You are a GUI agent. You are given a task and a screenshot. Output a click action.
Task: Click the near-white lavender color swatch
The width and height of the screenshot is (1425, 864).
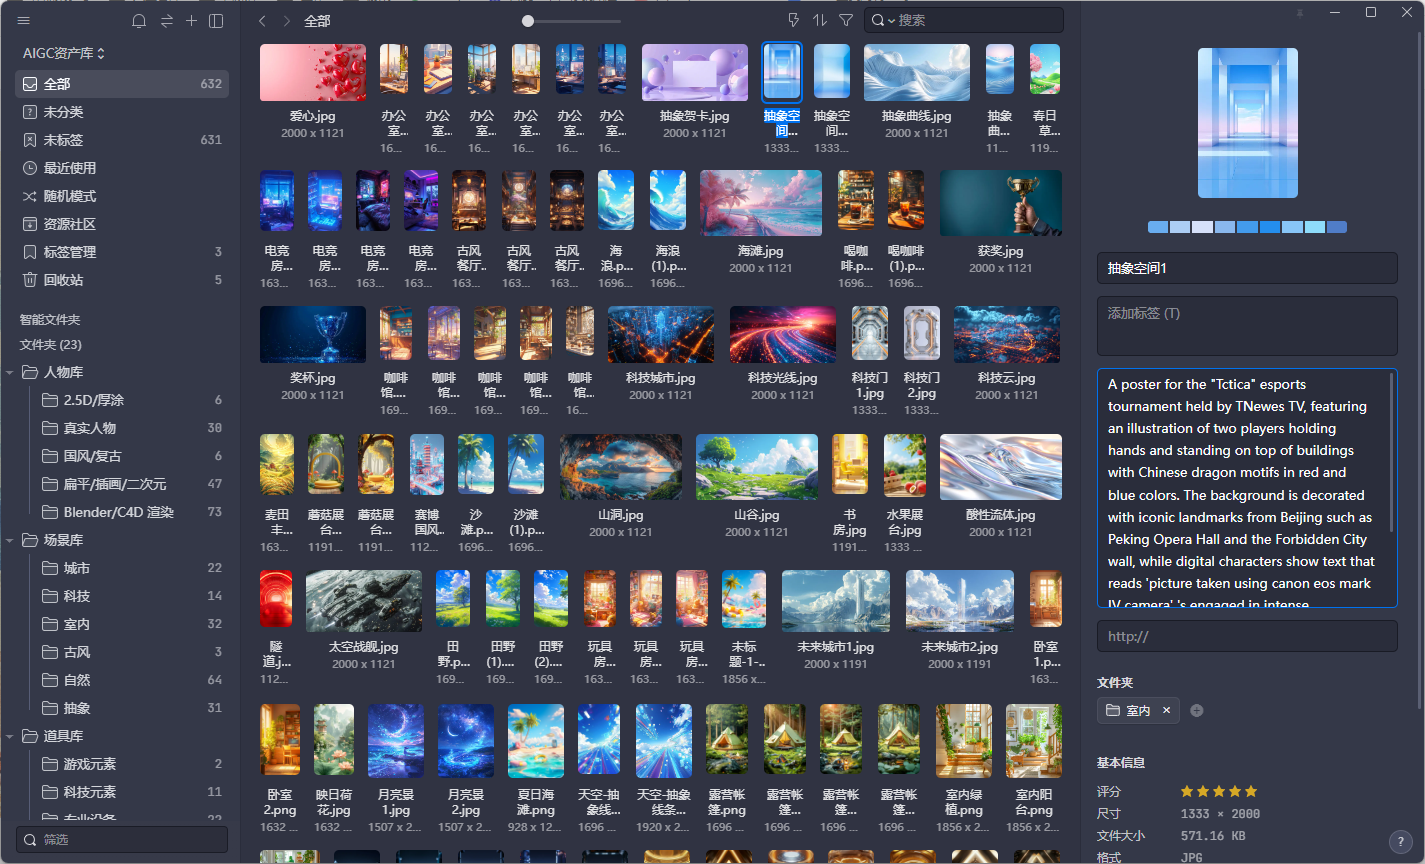[x=1202, y=227]
